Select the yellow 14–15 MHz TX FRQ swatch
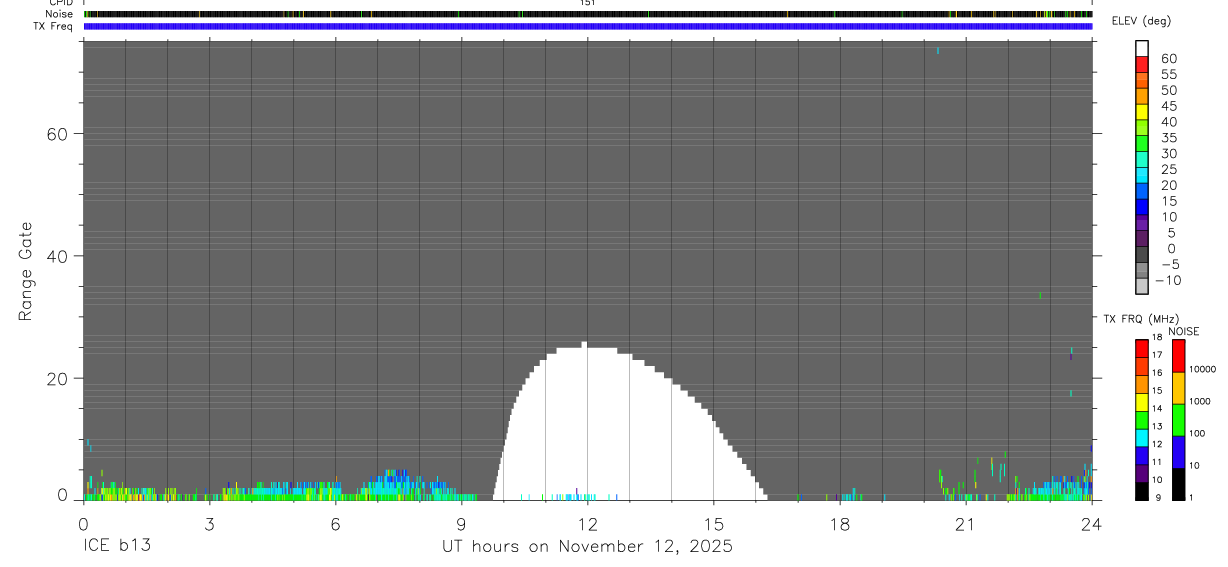 click(1142, 401)
